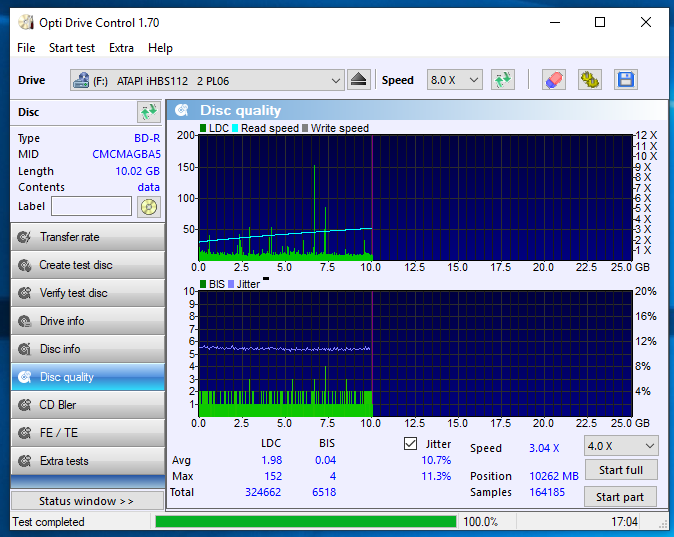The height and width of the screenshot is (537, 674).
Task: Switch to the CD Bler panel
Action: click(88, 405)
